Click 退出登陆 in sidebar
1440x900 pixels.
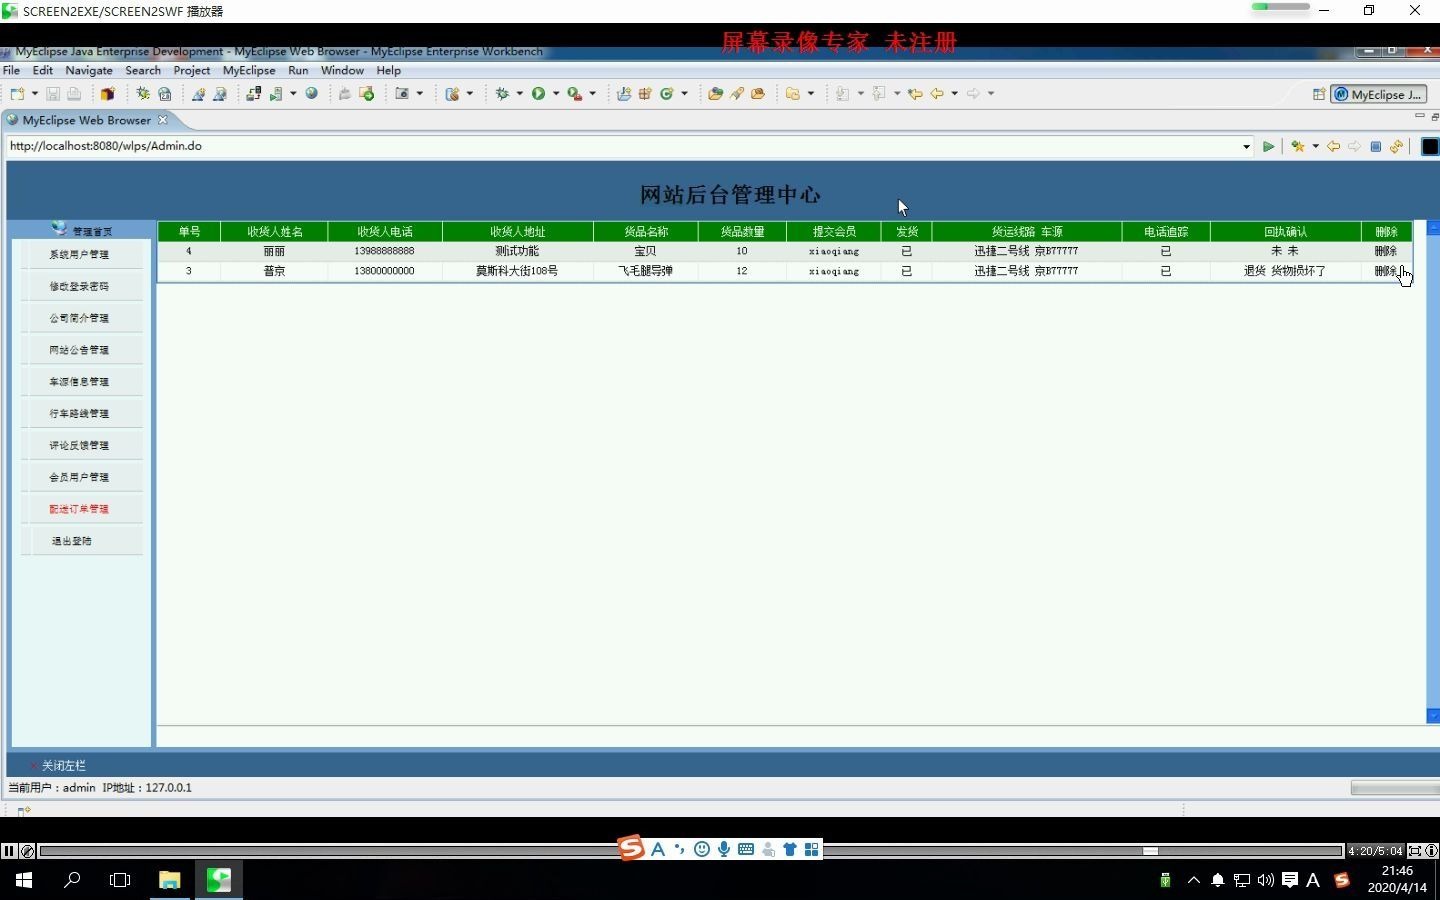[71, 541]
